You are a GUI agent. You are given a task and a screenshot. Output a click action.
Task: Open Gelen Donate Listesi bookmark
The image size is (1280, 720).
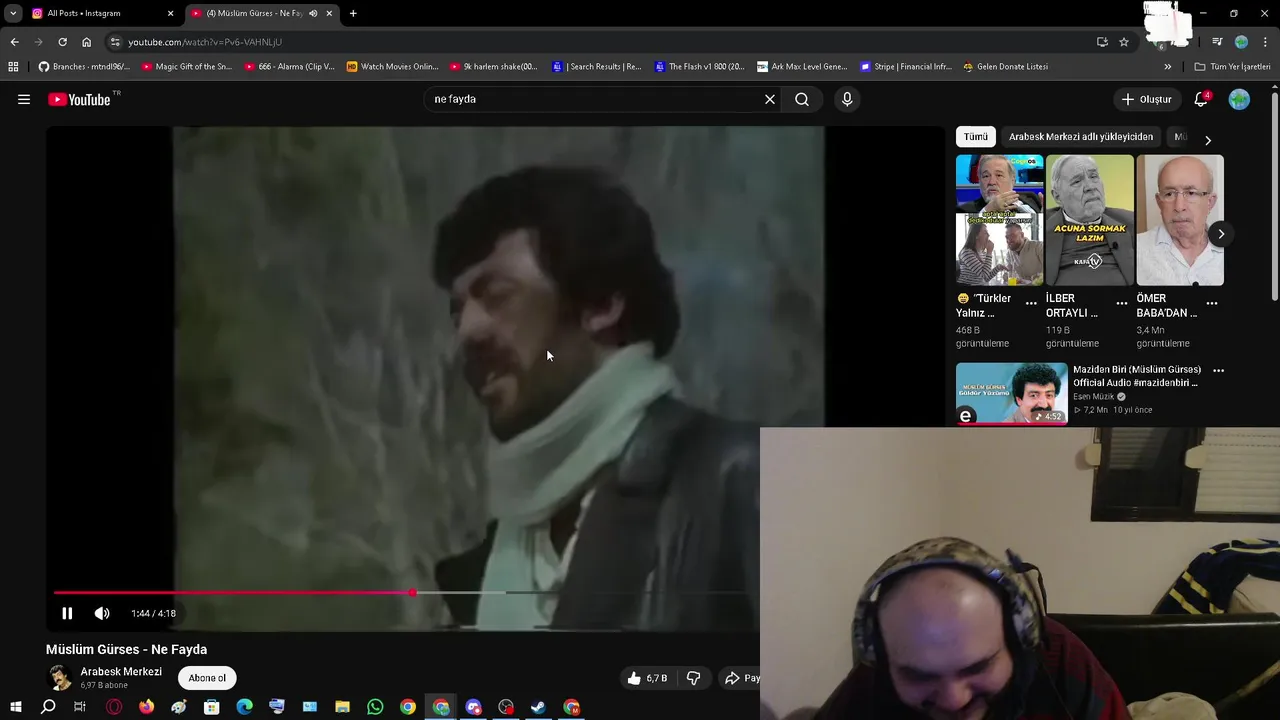[1006, 67]
